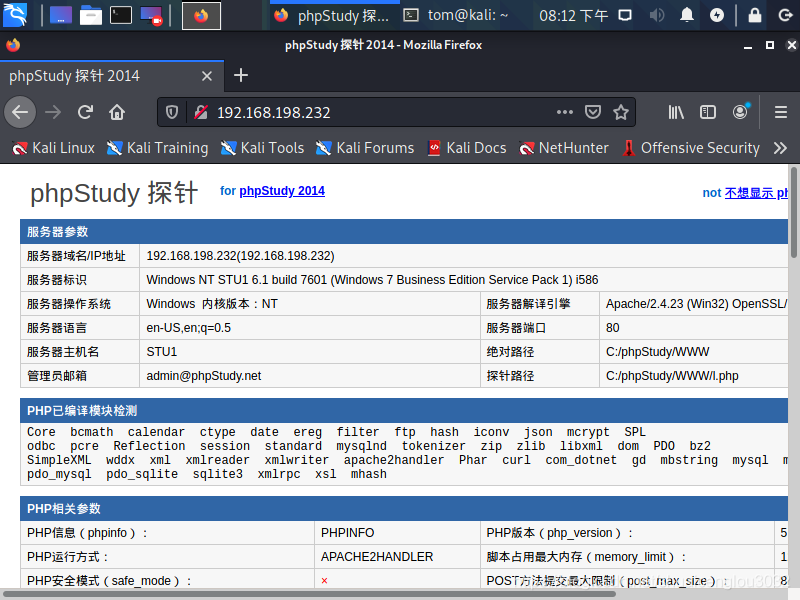
Task: Open Kali Linux bookmark
Action: 54,148
